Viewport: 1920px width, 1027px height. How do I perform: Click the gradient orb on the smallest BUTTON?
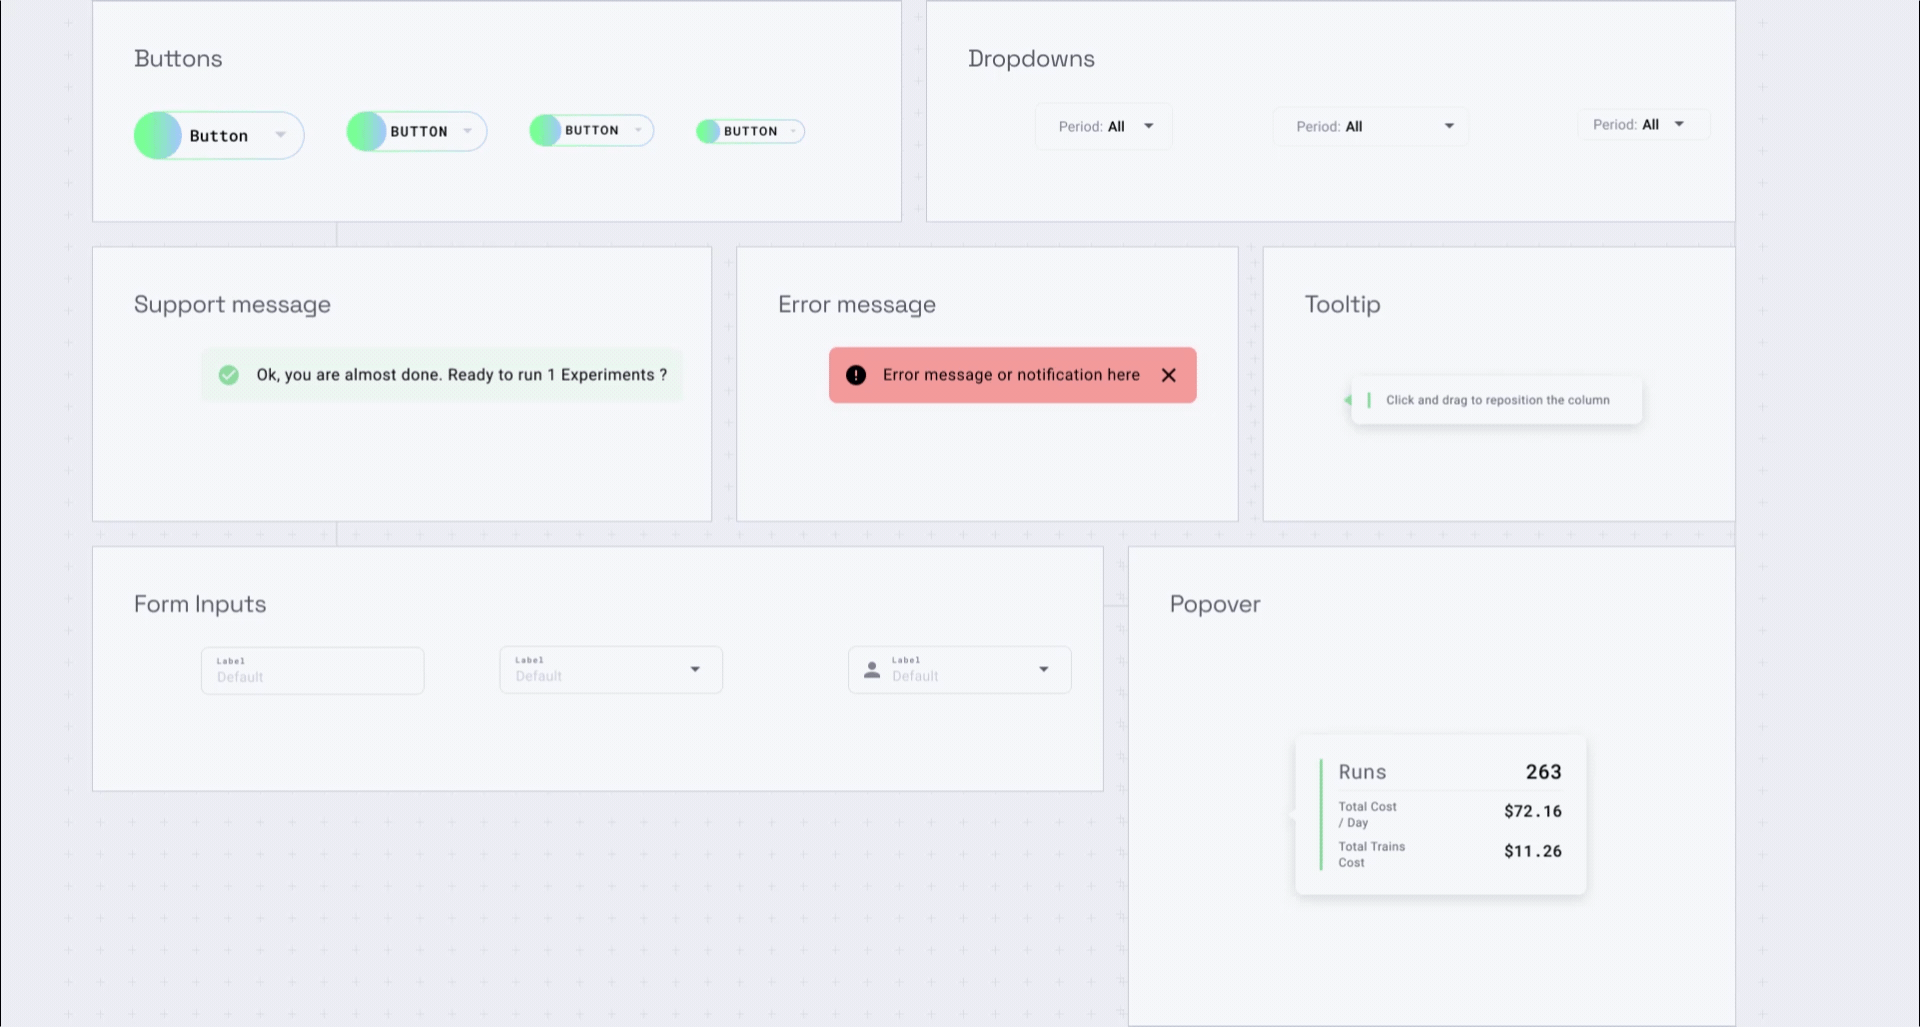click(x=710, y=131)
